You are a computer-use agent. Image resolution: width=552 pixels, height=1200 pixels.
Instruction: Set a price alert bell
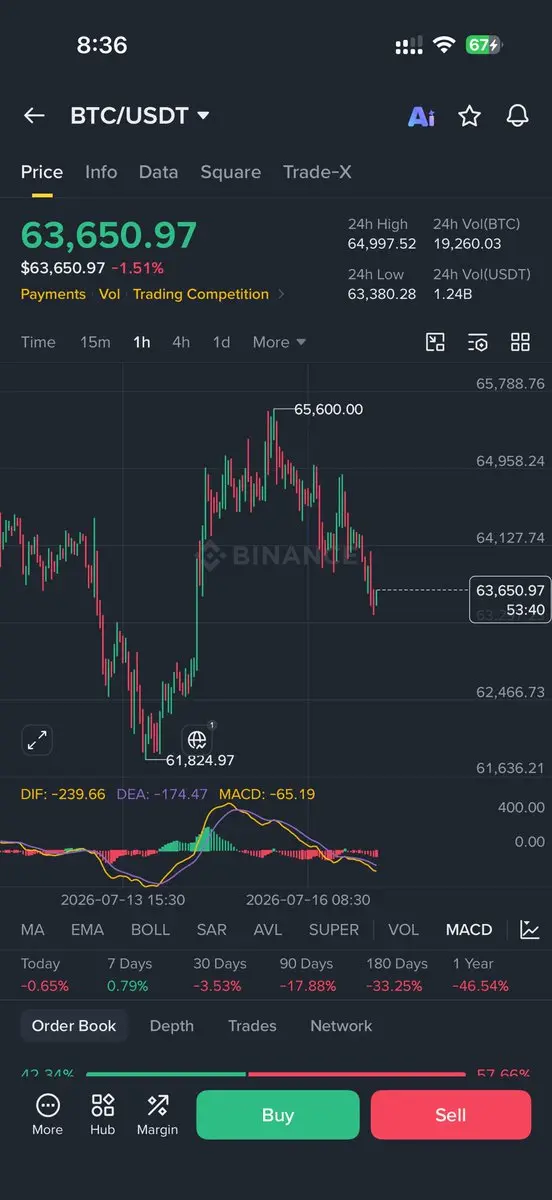click(x=517, y=116)
